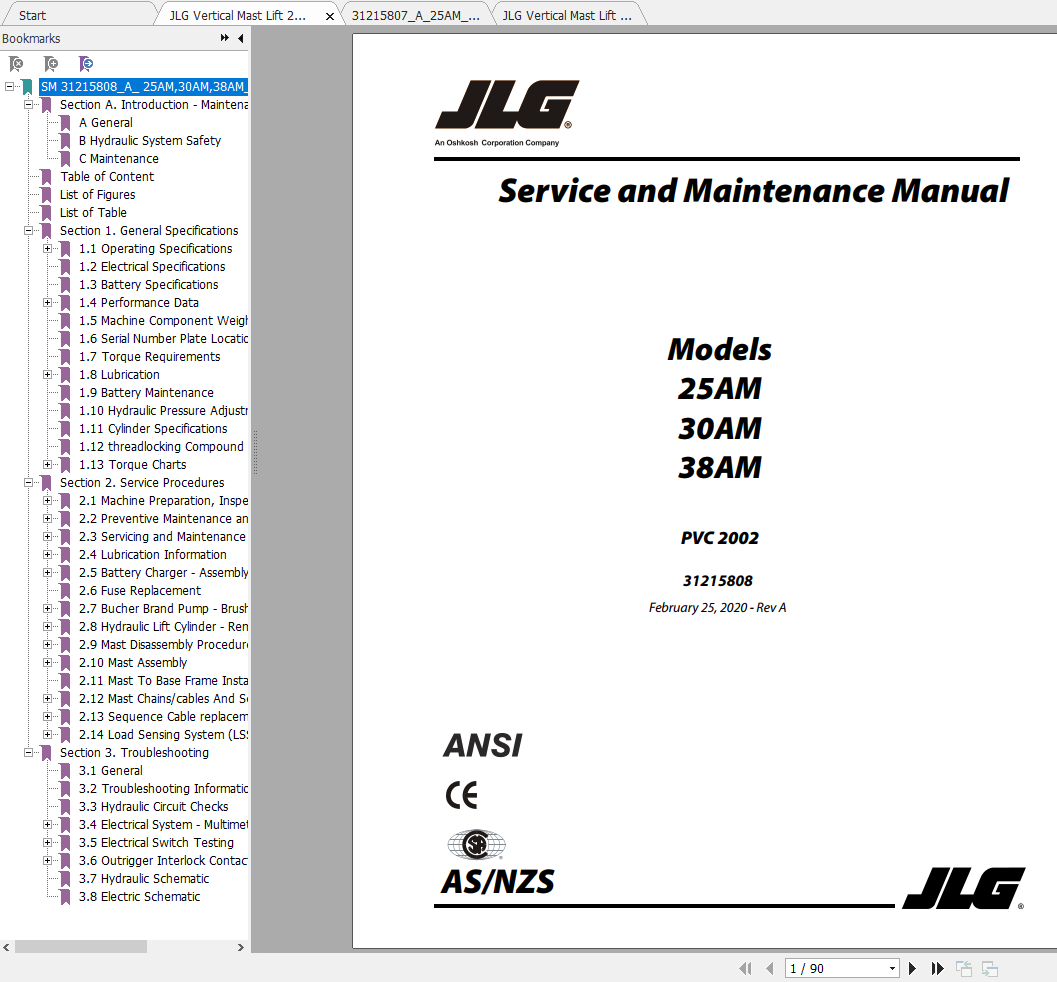
Task: Expand all bookmarks with the double-arrow icon
Action: pyautogui.click(x=224, y=38)
